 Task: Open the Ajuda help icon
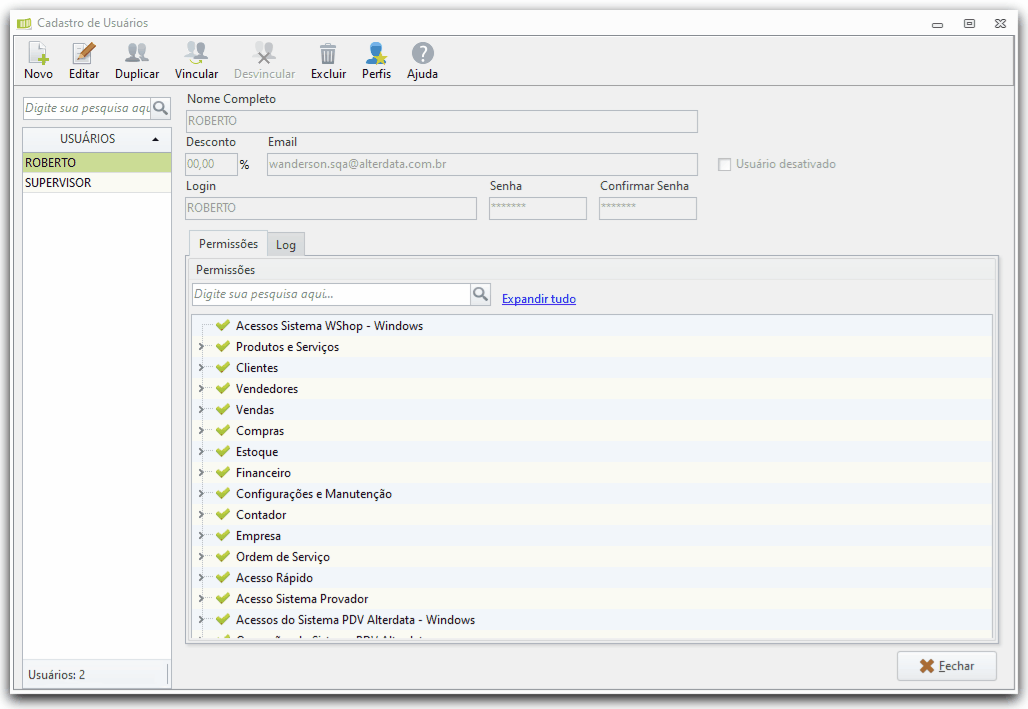[x=422, y=53]
